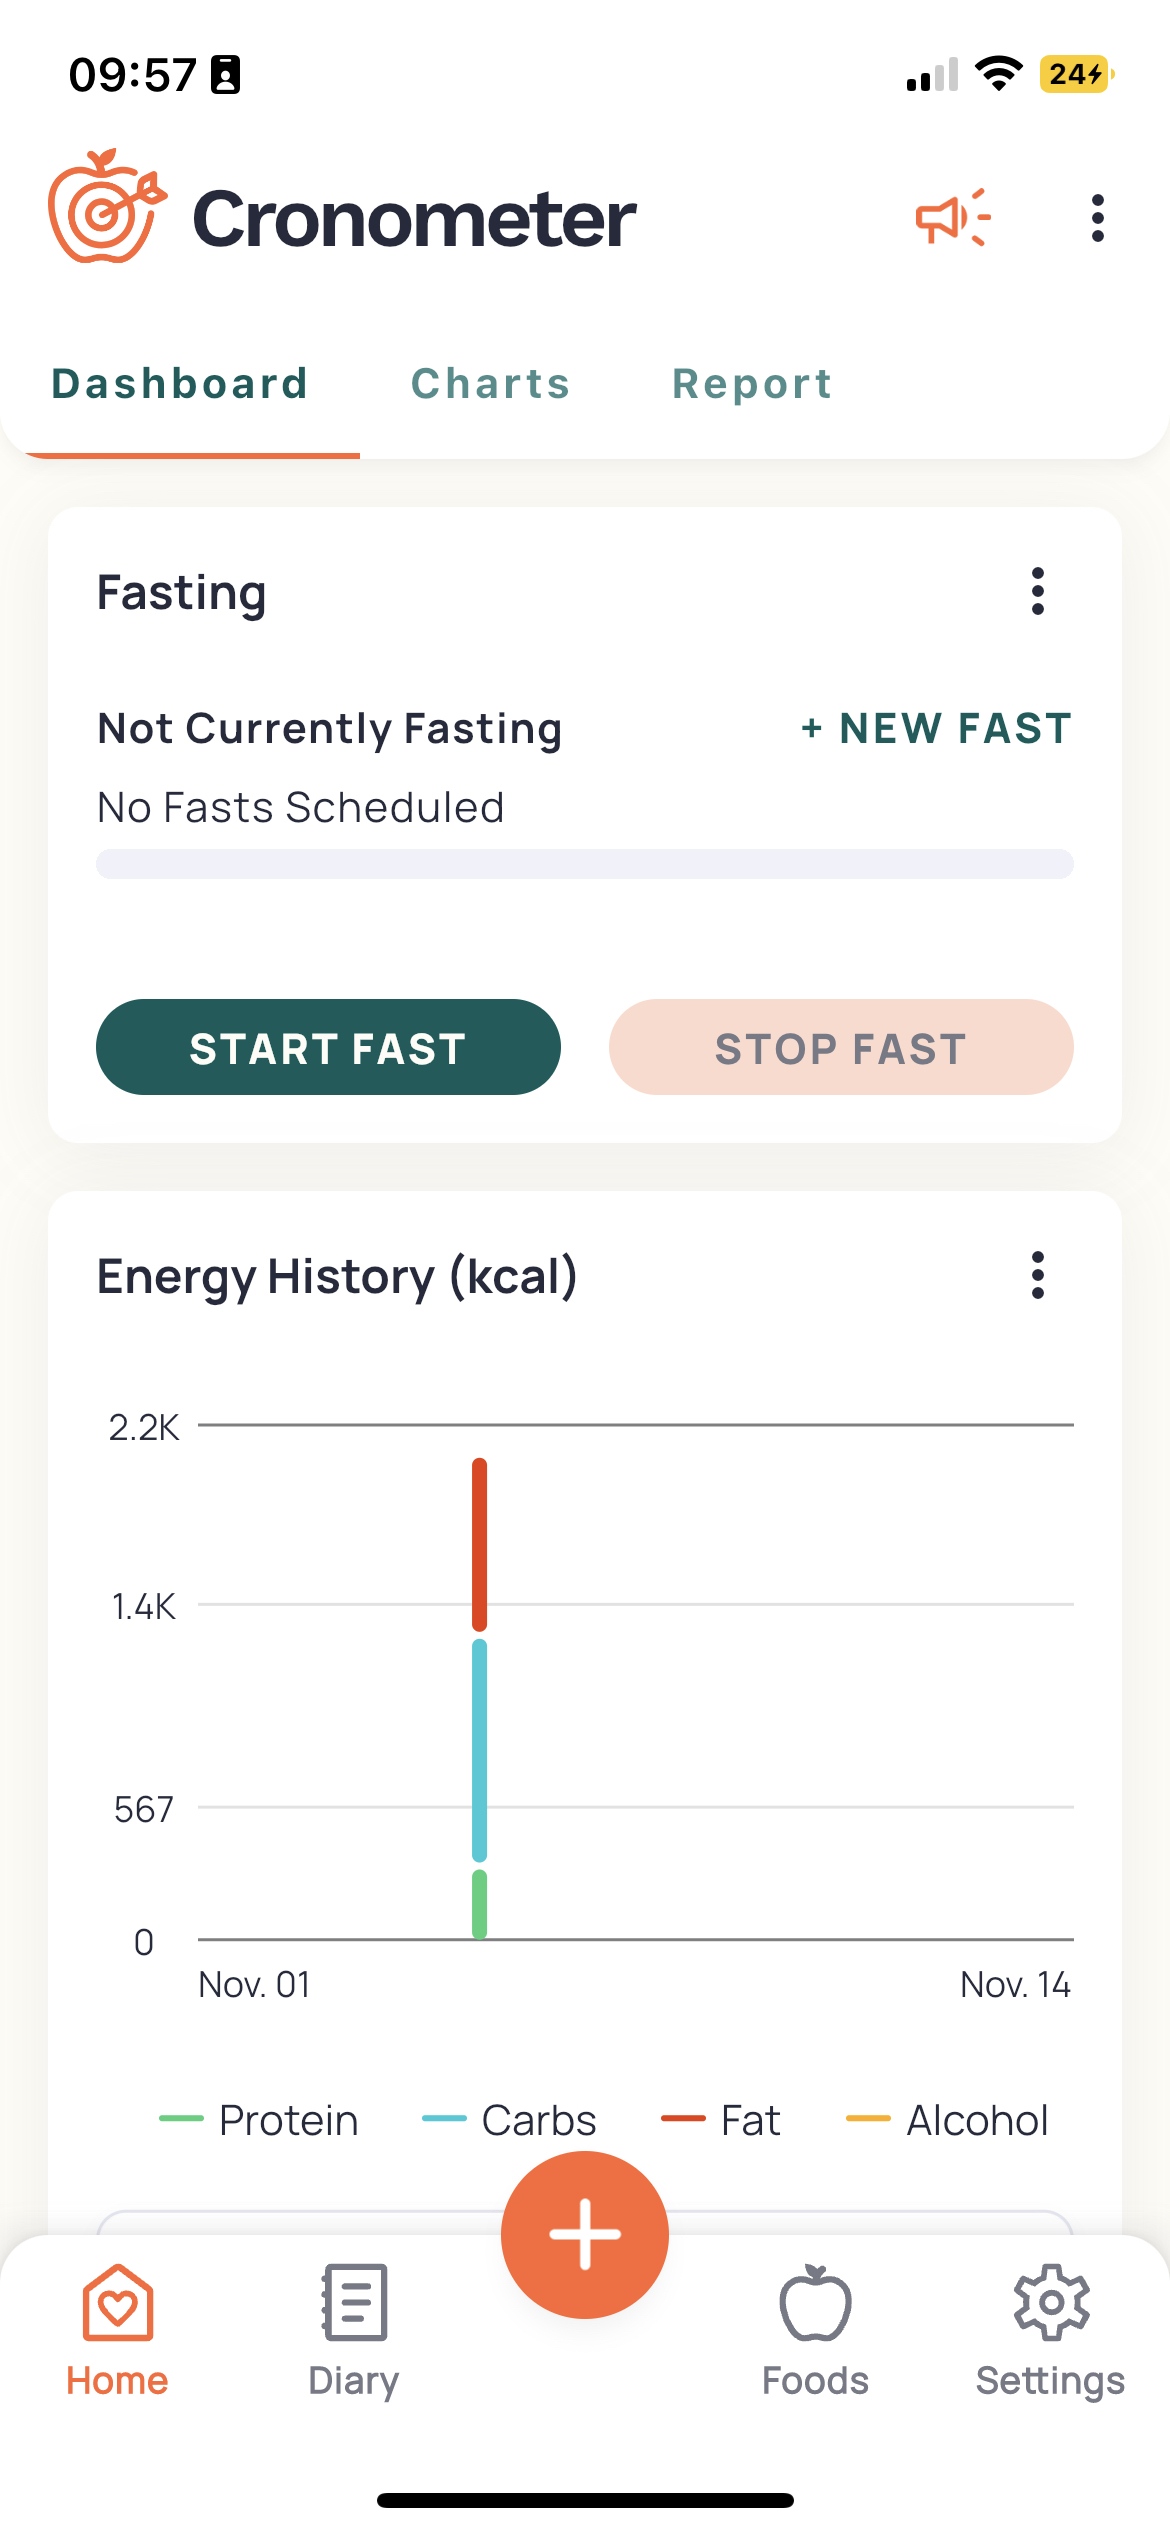The image size is (1170, 2532).
Task: Expand the Energy History options menu
Action: tap(1038, 1275)
